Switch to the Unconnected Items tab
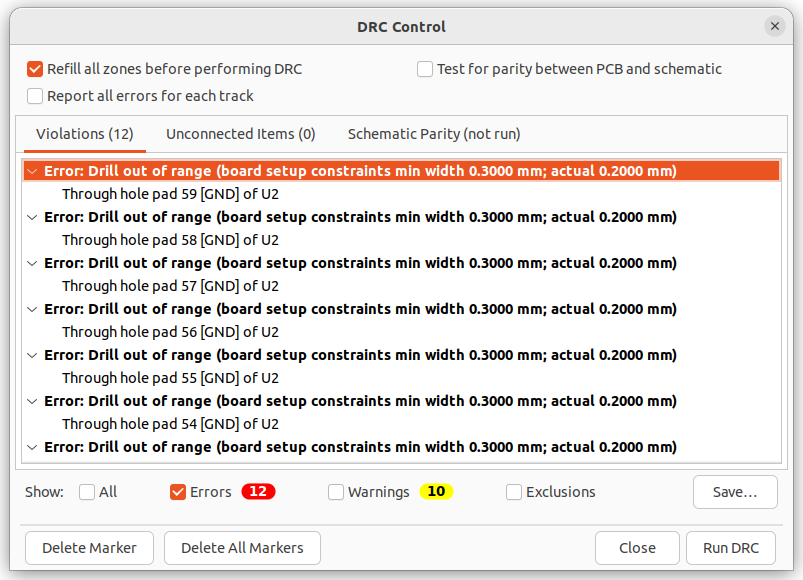Screen dimensions: 803x580 pyautogui.click(x=241, y=134)
